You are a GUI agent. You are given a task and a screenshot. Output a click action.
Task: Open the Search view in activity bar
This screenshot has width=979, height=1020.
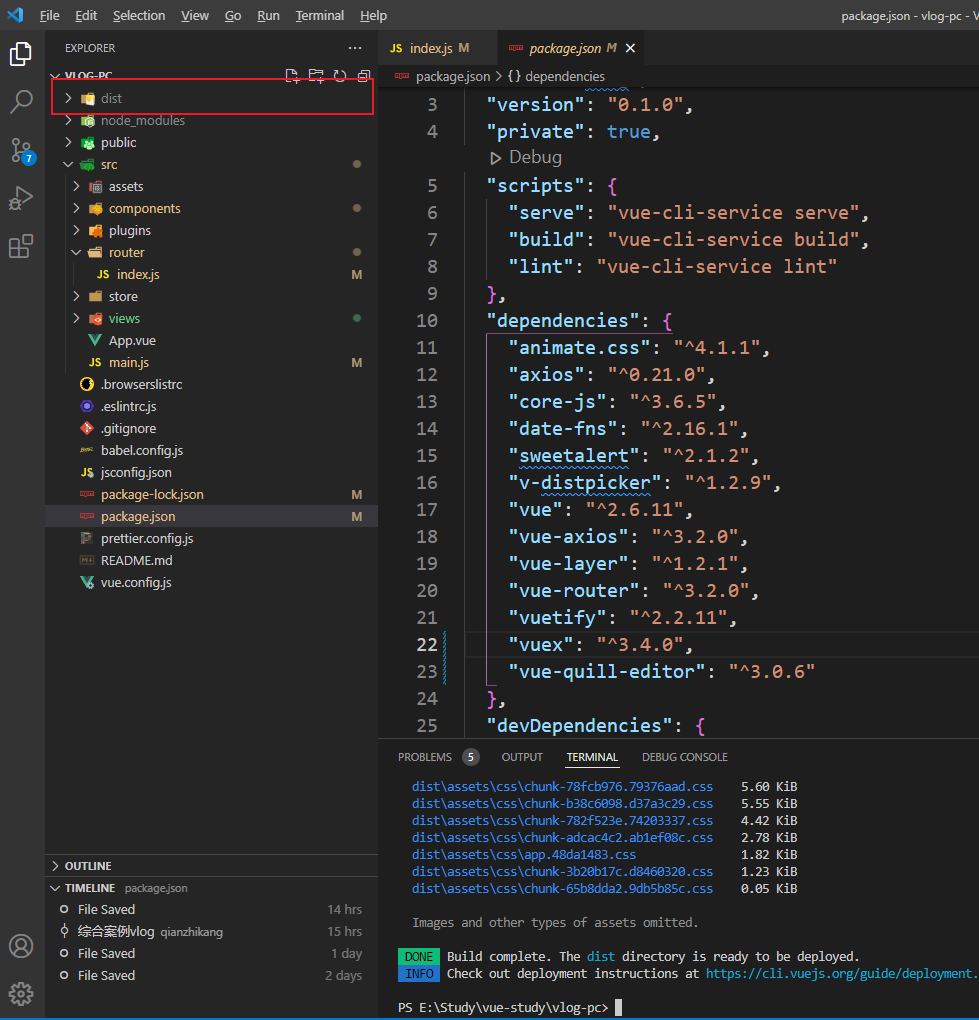point(21,102)
